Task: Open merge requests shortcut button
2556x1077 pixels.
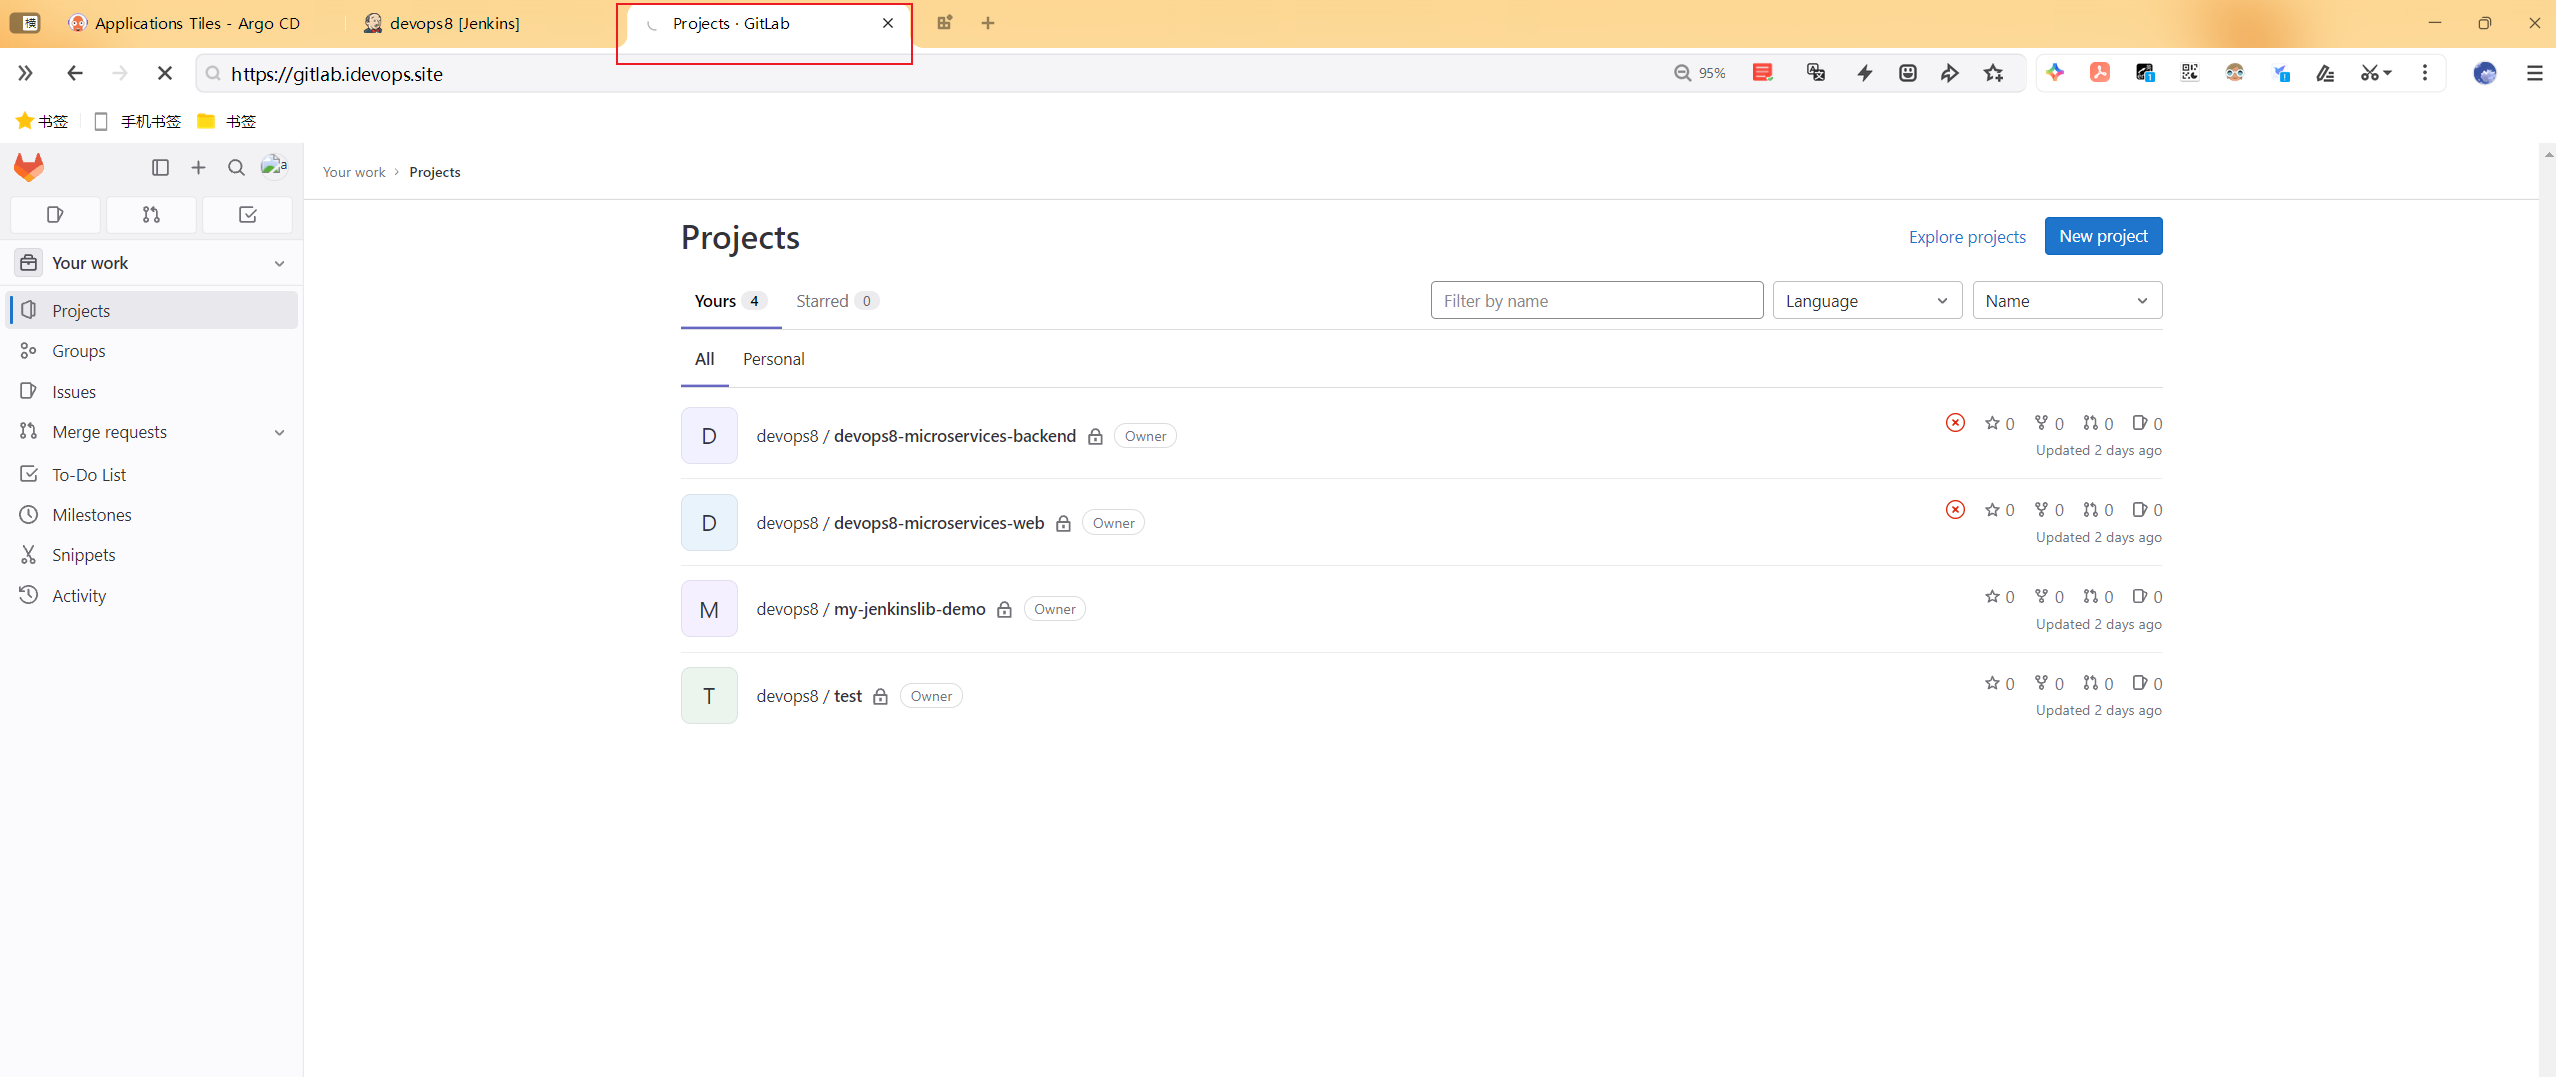Action: coord(151,214)
